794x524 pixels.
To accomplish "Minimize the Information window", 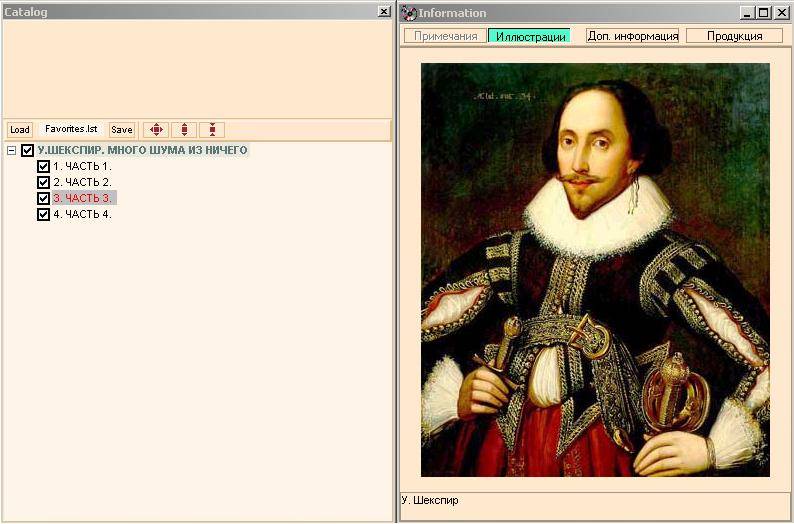I will (x=746, y=13).
